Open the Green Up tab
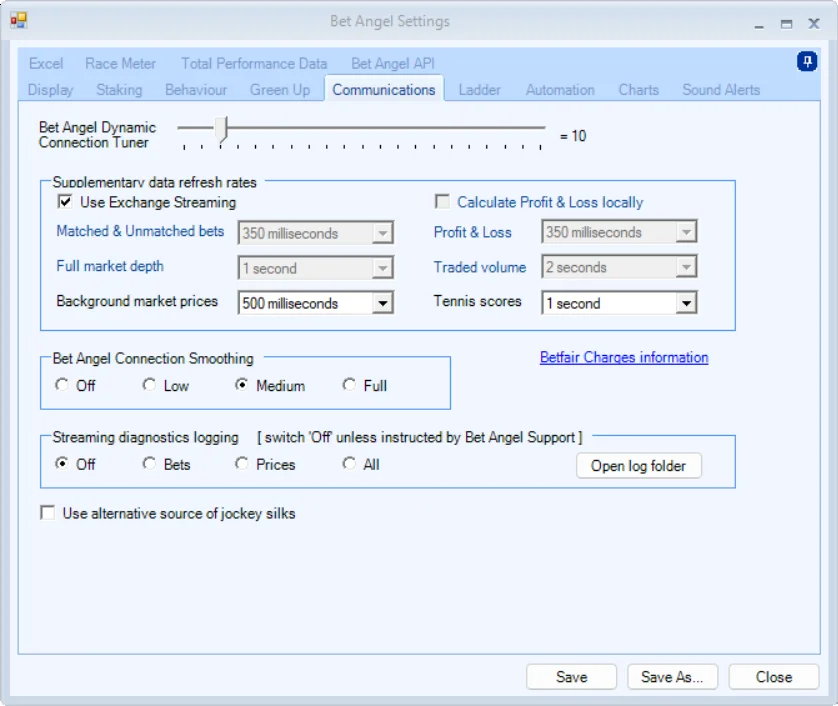This screenshot has width=838, height=706. pyautogui.click(x=280, y=90)
